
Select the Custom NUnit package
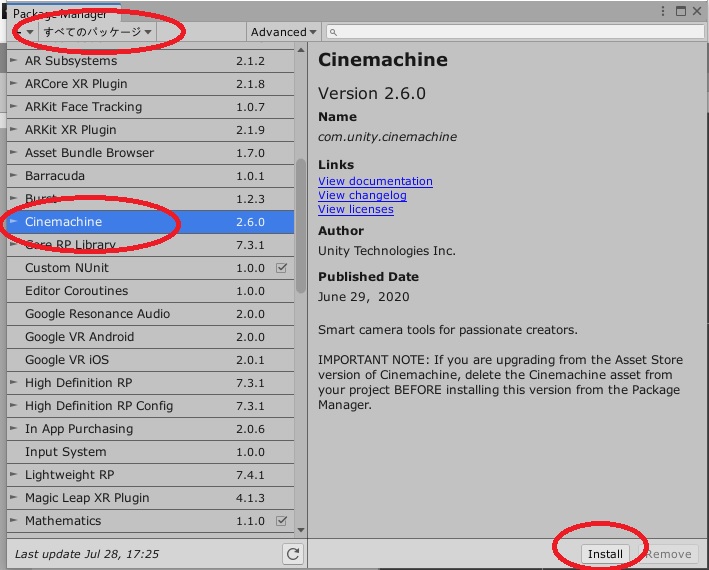click(150, 268)
